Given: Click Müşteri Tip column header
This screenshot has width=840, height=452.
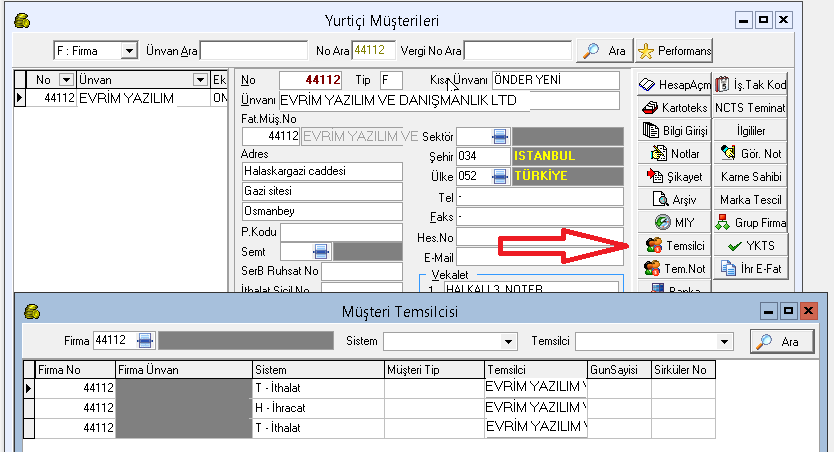Looking at the screenshot, I should pos(434,370).
